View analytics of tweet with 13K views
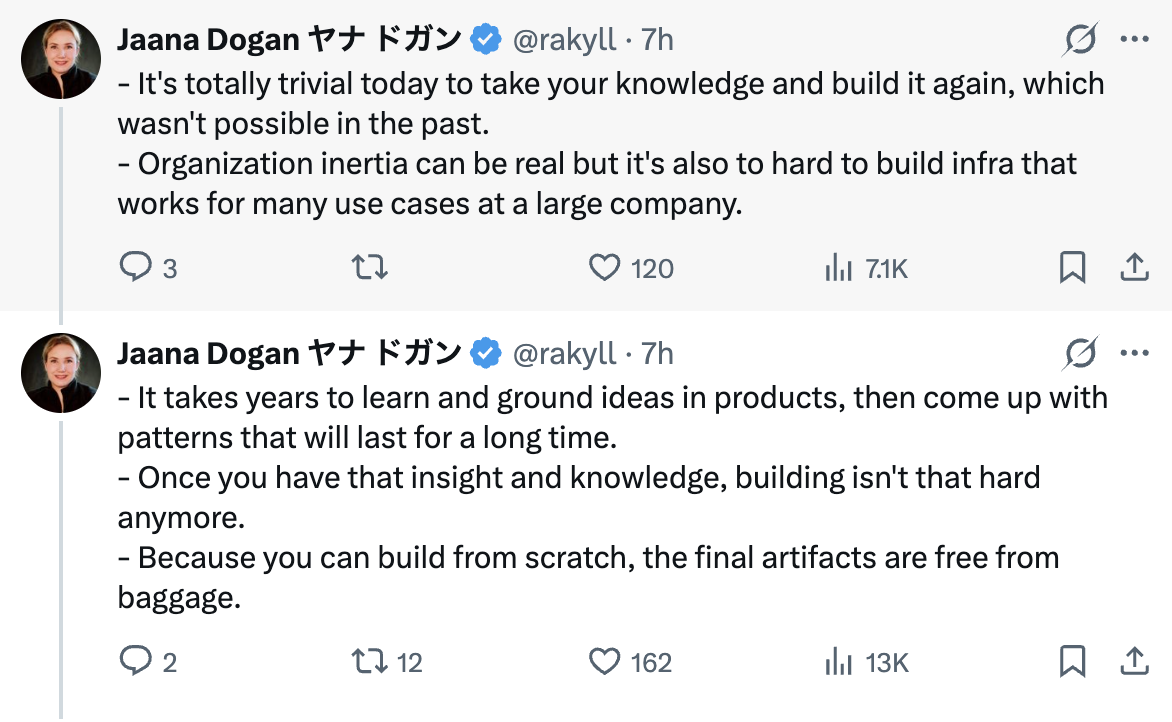Image resolution: width=1172 pixels, height=722 pixels. (837, 662)
